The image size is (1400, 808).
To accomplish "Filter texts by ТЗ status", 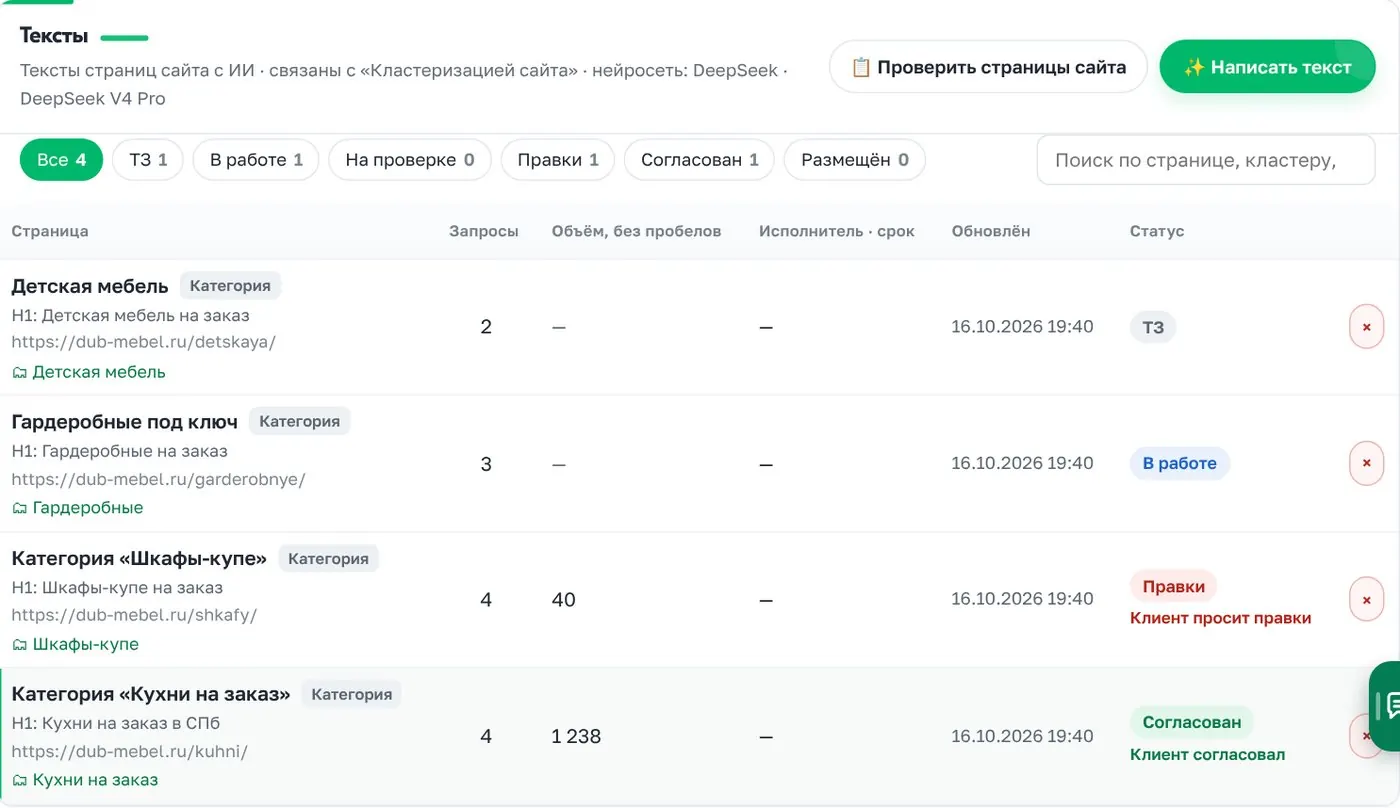I will coord(148,160).
